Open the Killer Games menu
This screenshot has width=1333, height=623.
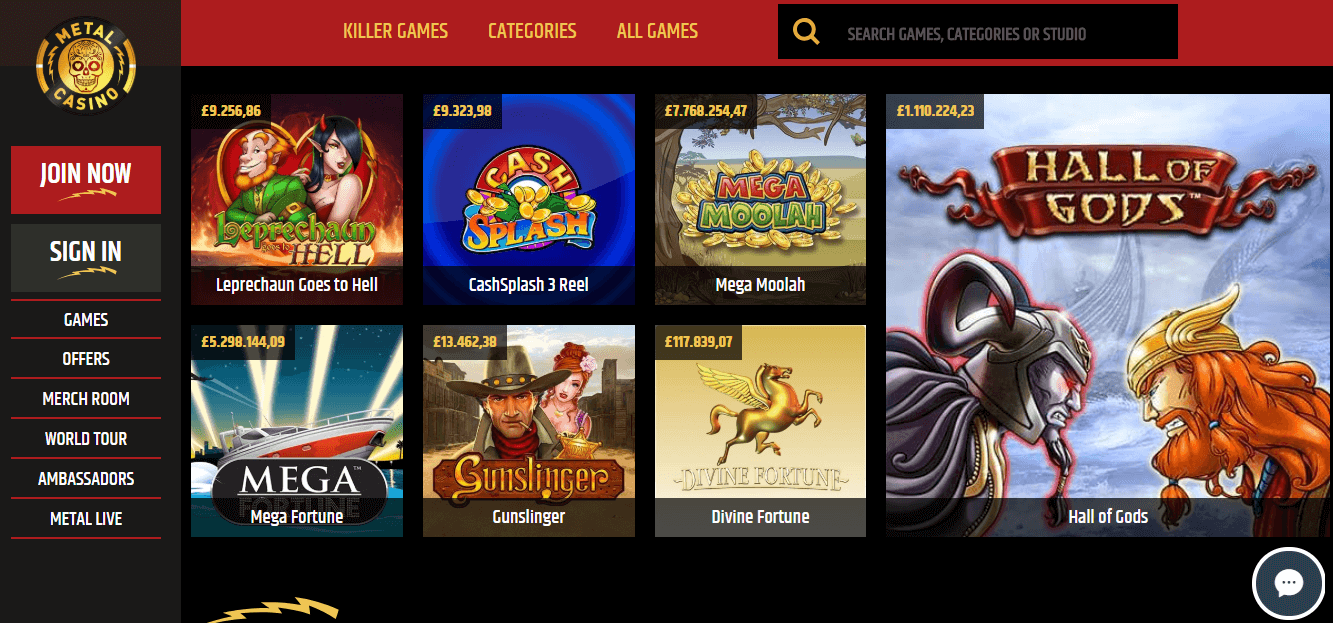[395, 31]
